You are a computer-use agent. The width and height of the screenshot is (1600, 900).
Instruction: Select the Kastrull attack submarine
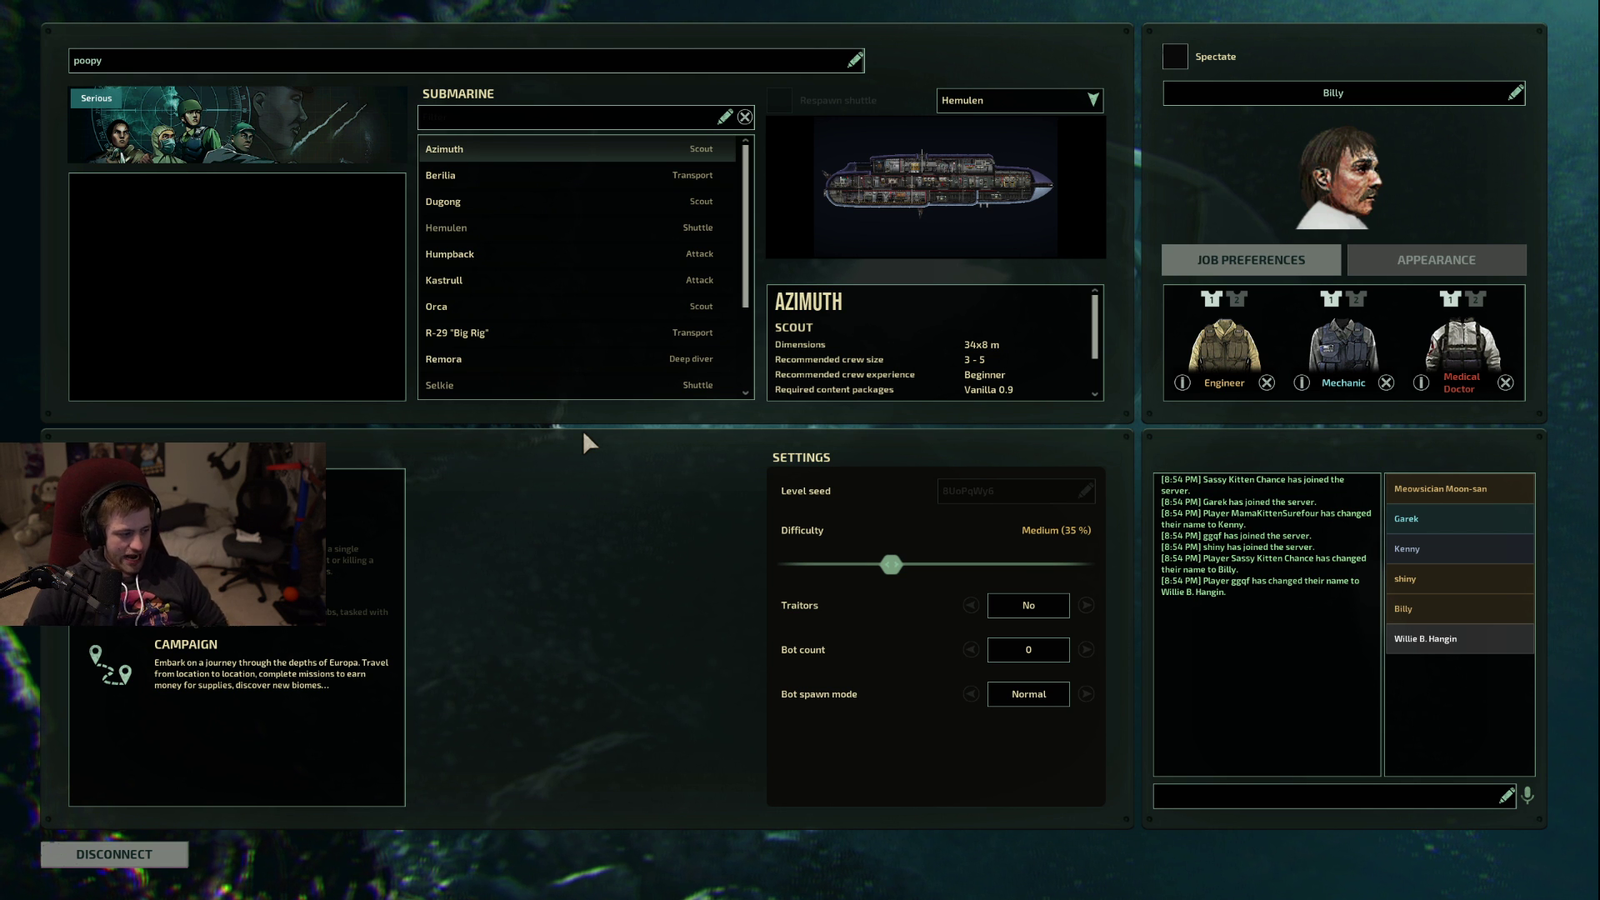tap(577, 280)
